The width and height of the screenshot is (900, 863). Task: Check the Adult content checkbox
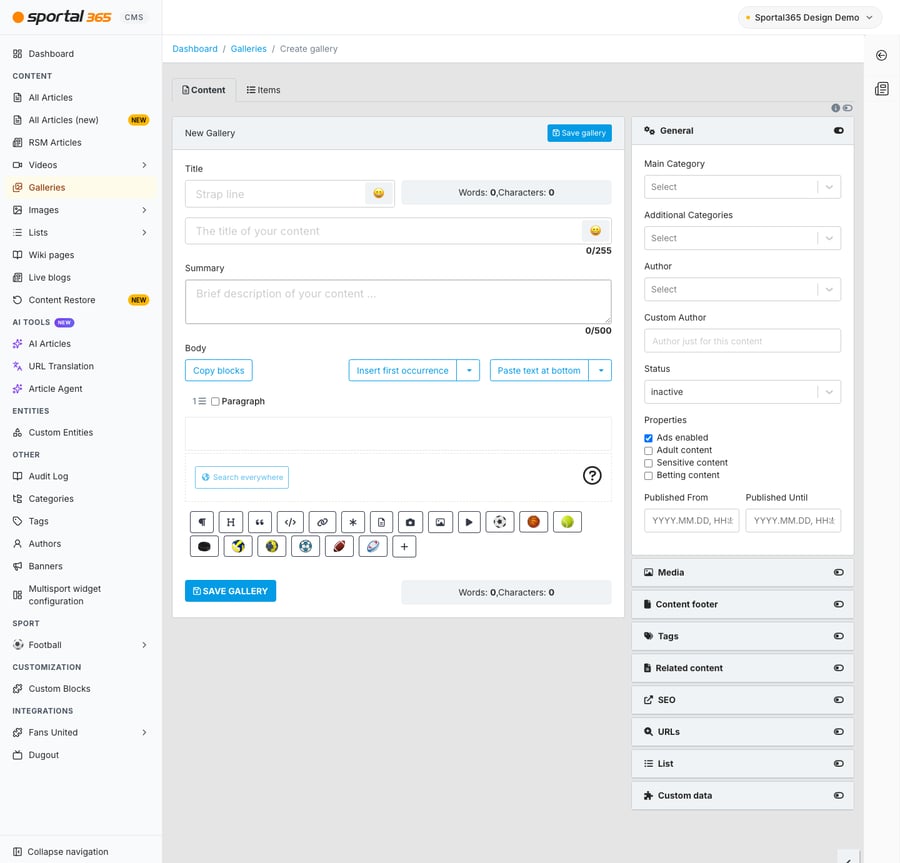(x=649, y=450)
